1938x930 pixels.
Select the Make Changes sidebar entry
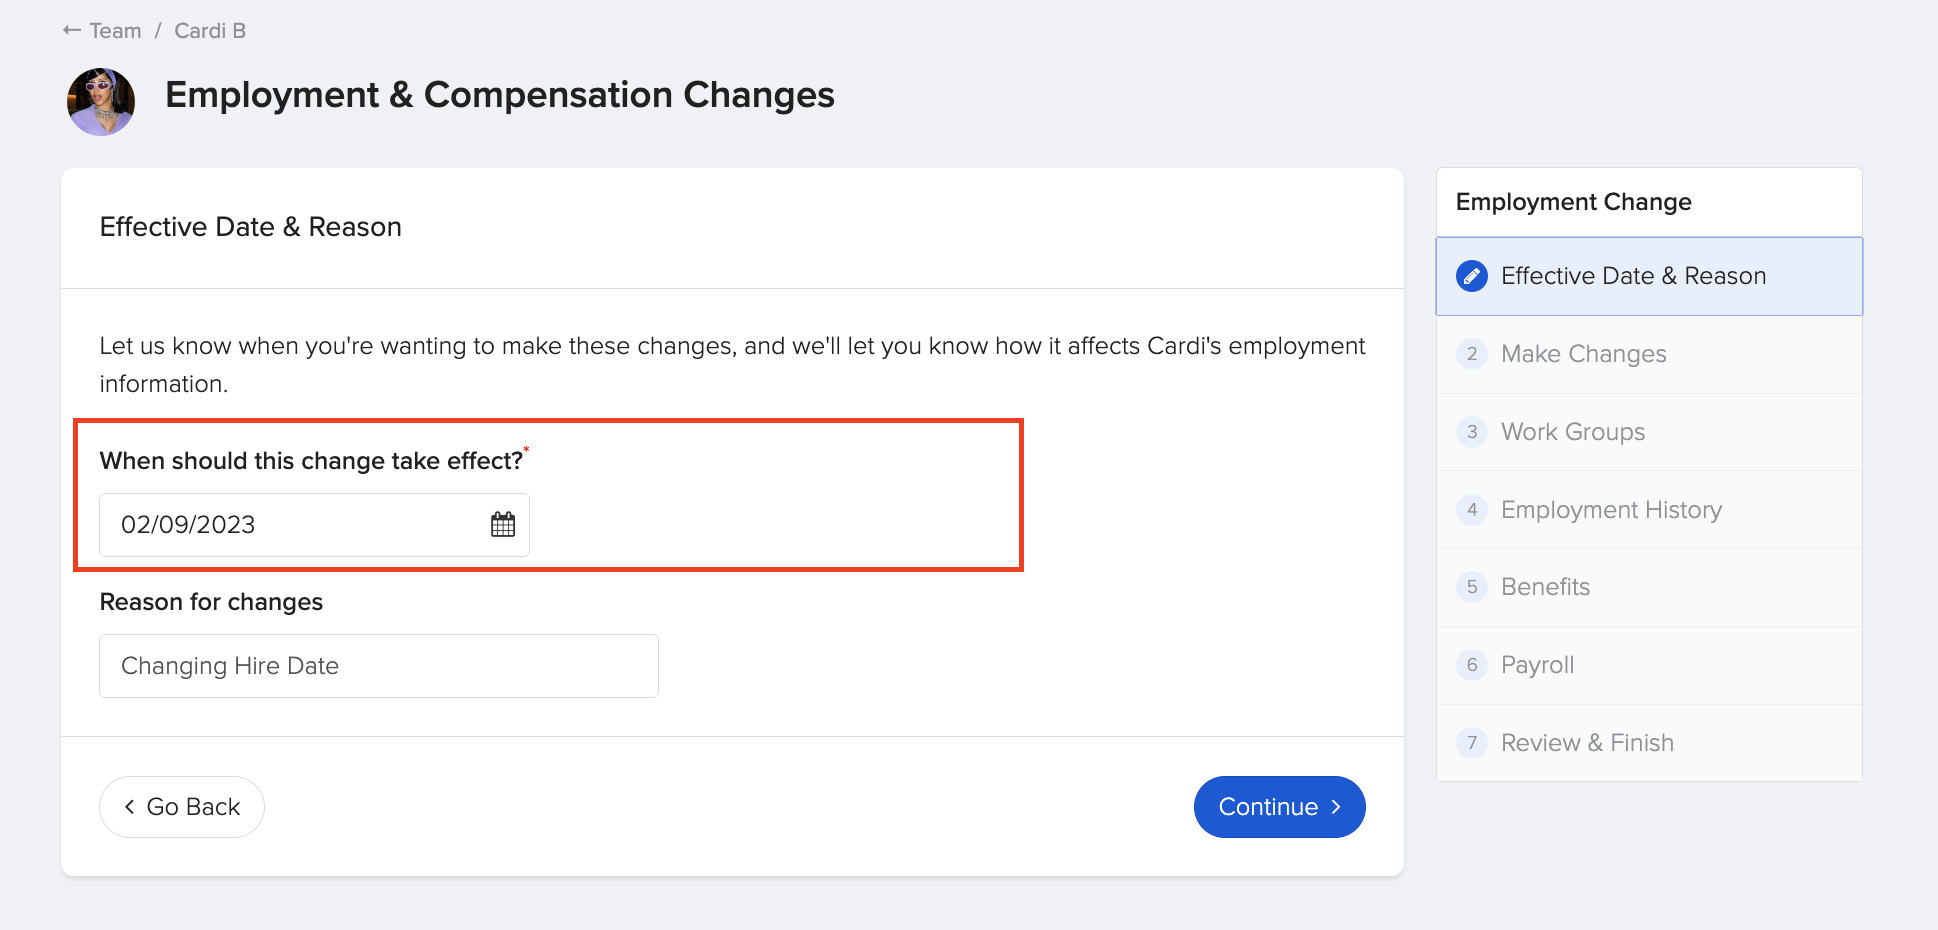[x=1583, y=354]
